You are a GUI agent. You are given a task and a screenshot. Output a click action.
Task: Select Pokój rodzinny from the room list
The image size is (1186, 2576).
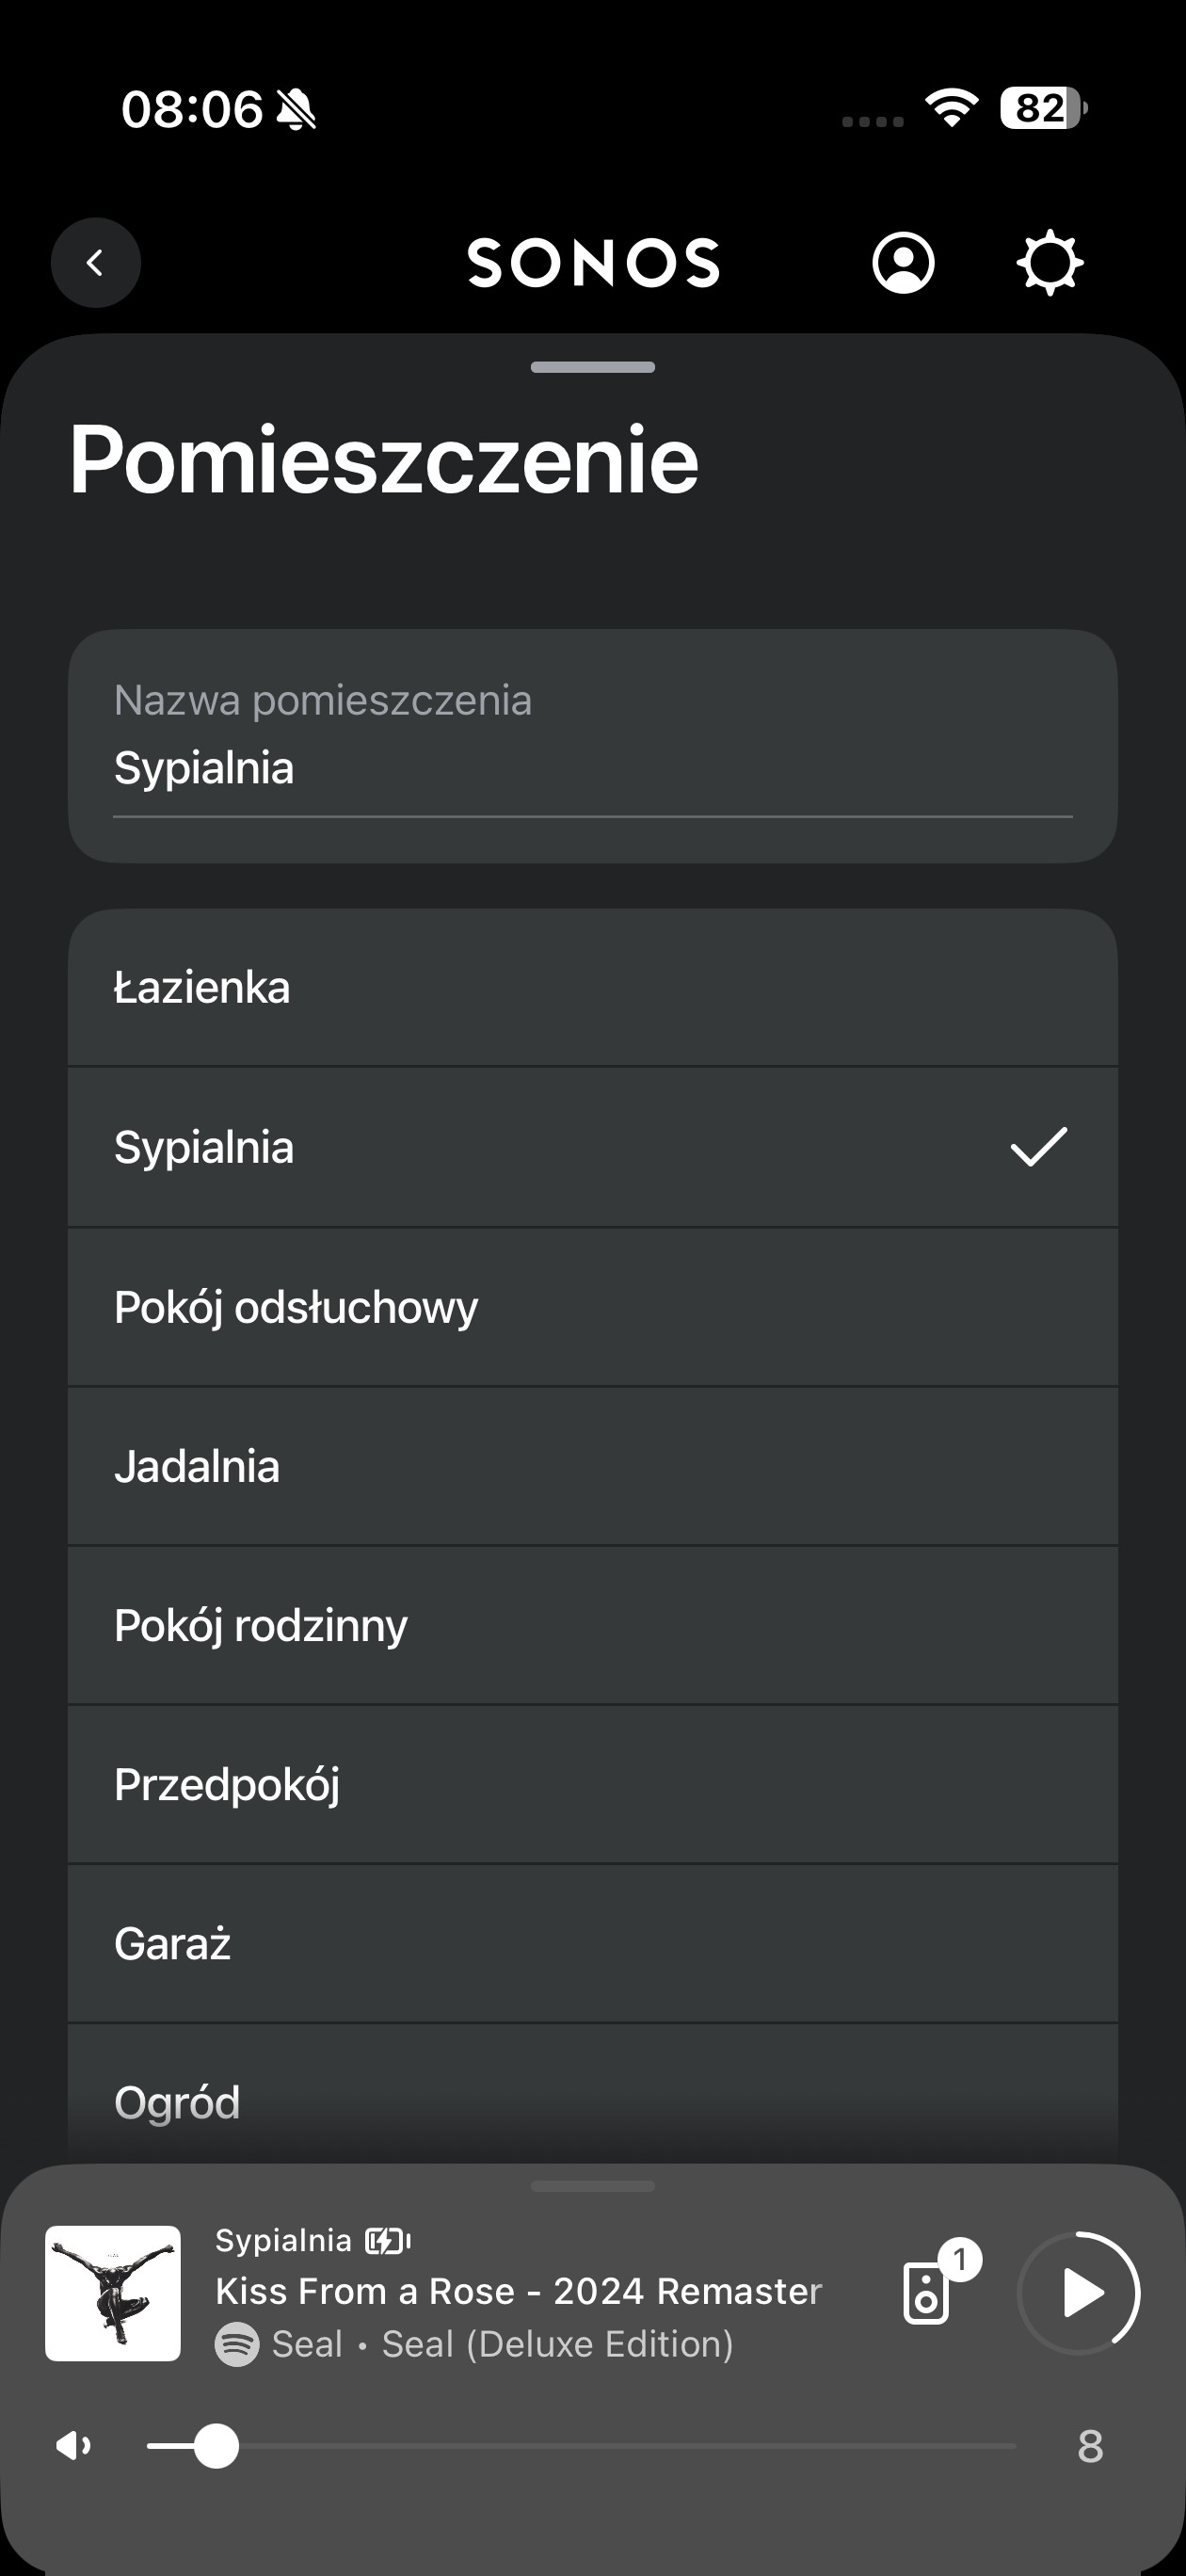click(x=592, y=1625)
